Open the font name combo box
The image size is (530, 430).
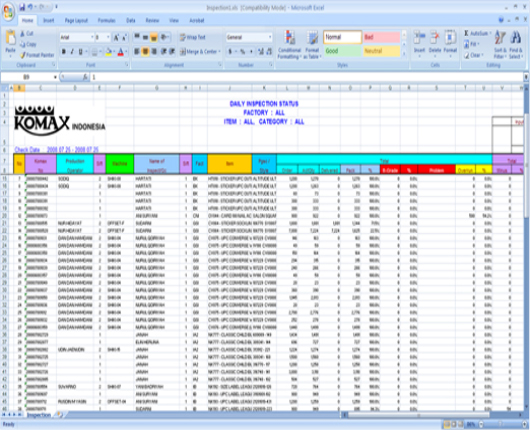coord(77,37)
